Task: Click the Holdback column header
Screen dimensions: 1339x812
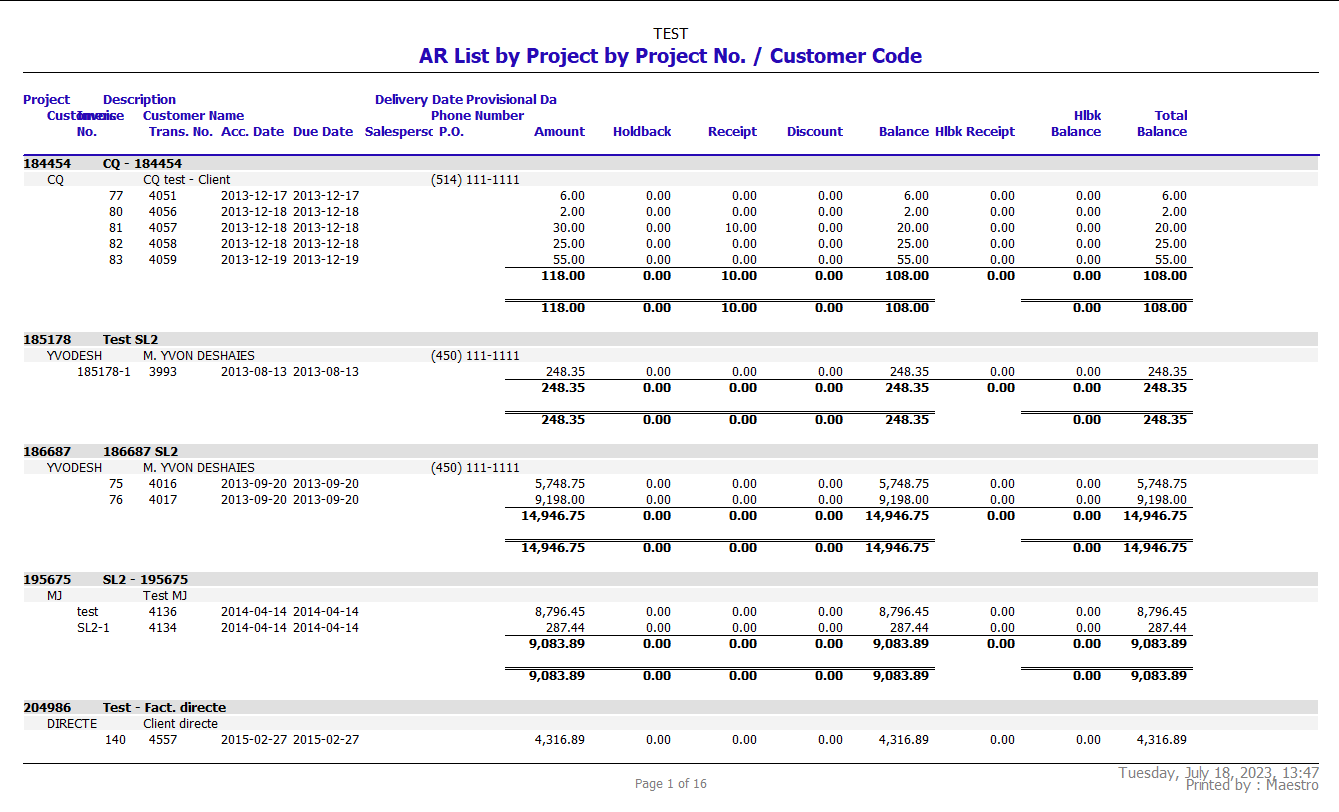Action: click(x=641, y=132)
